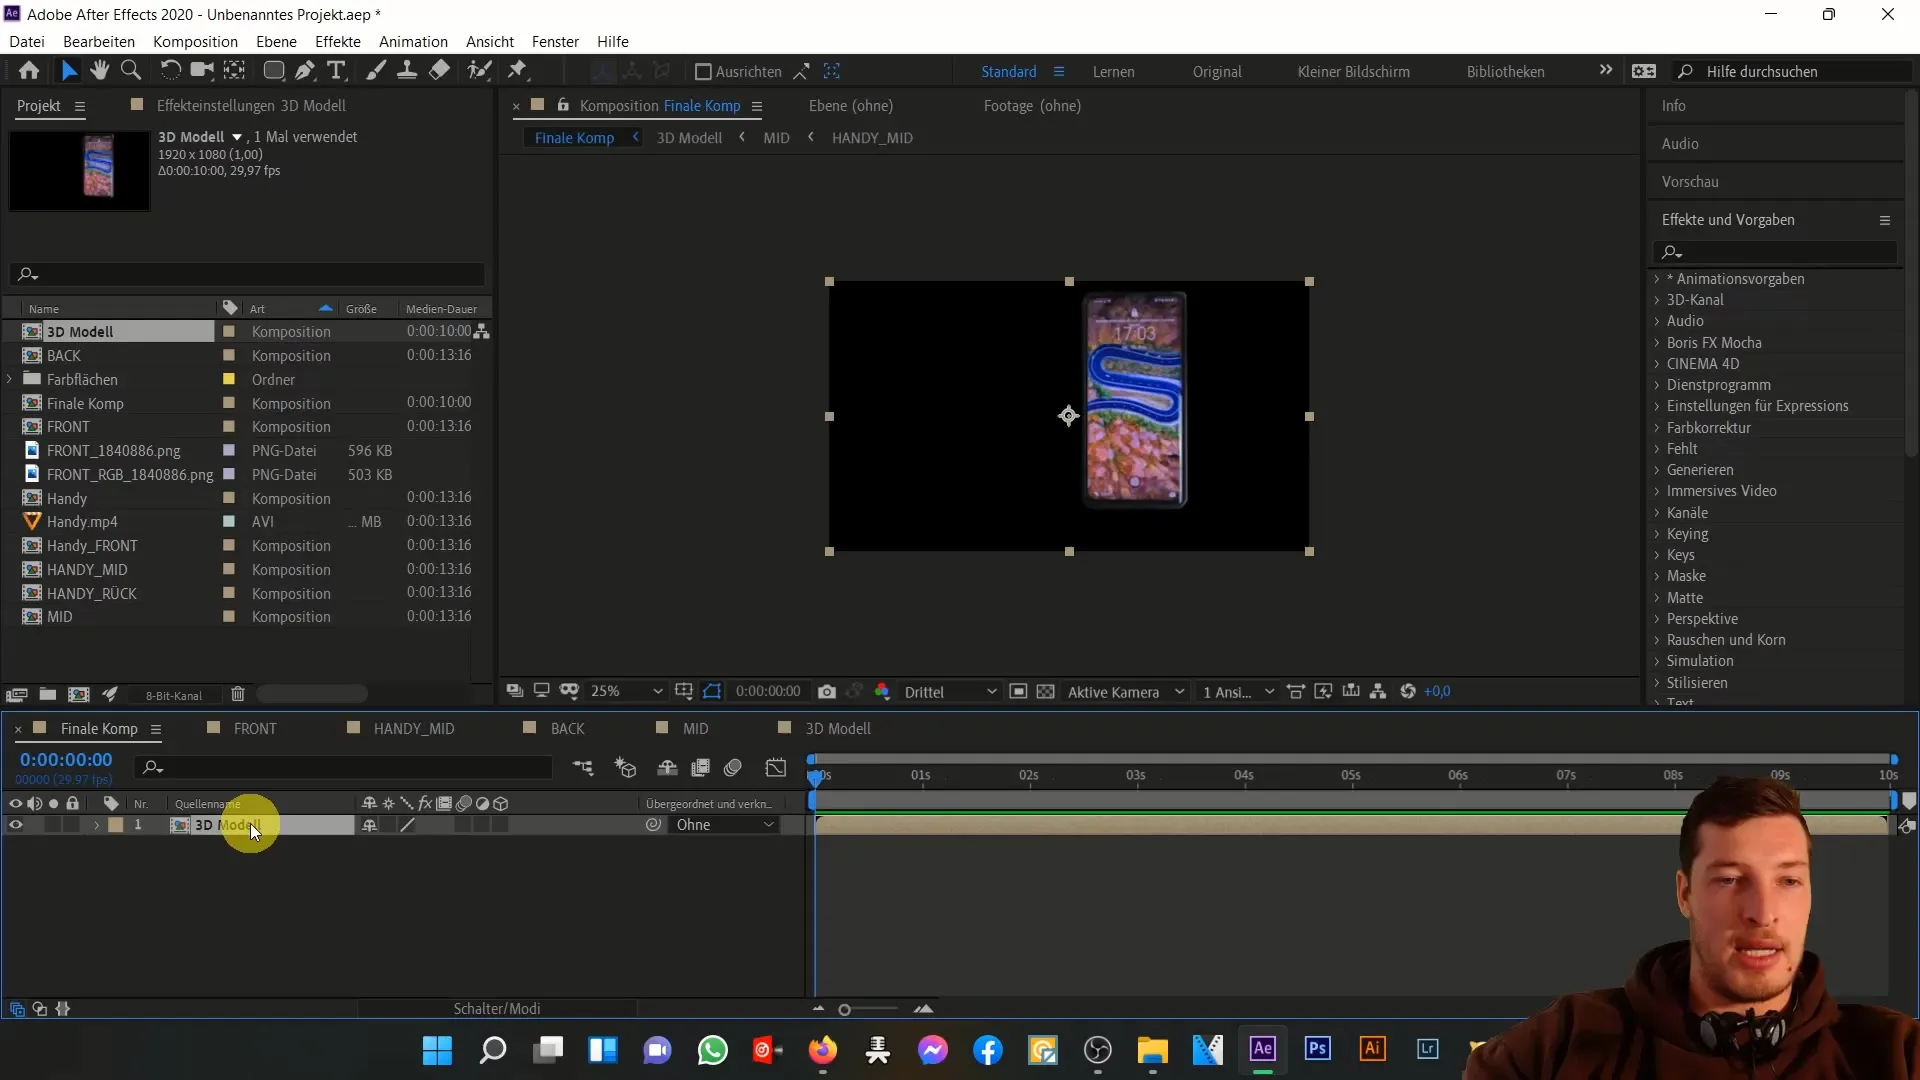Select the Puppet Pin tool
The image size is (1920, 1080).
[517, 71]
